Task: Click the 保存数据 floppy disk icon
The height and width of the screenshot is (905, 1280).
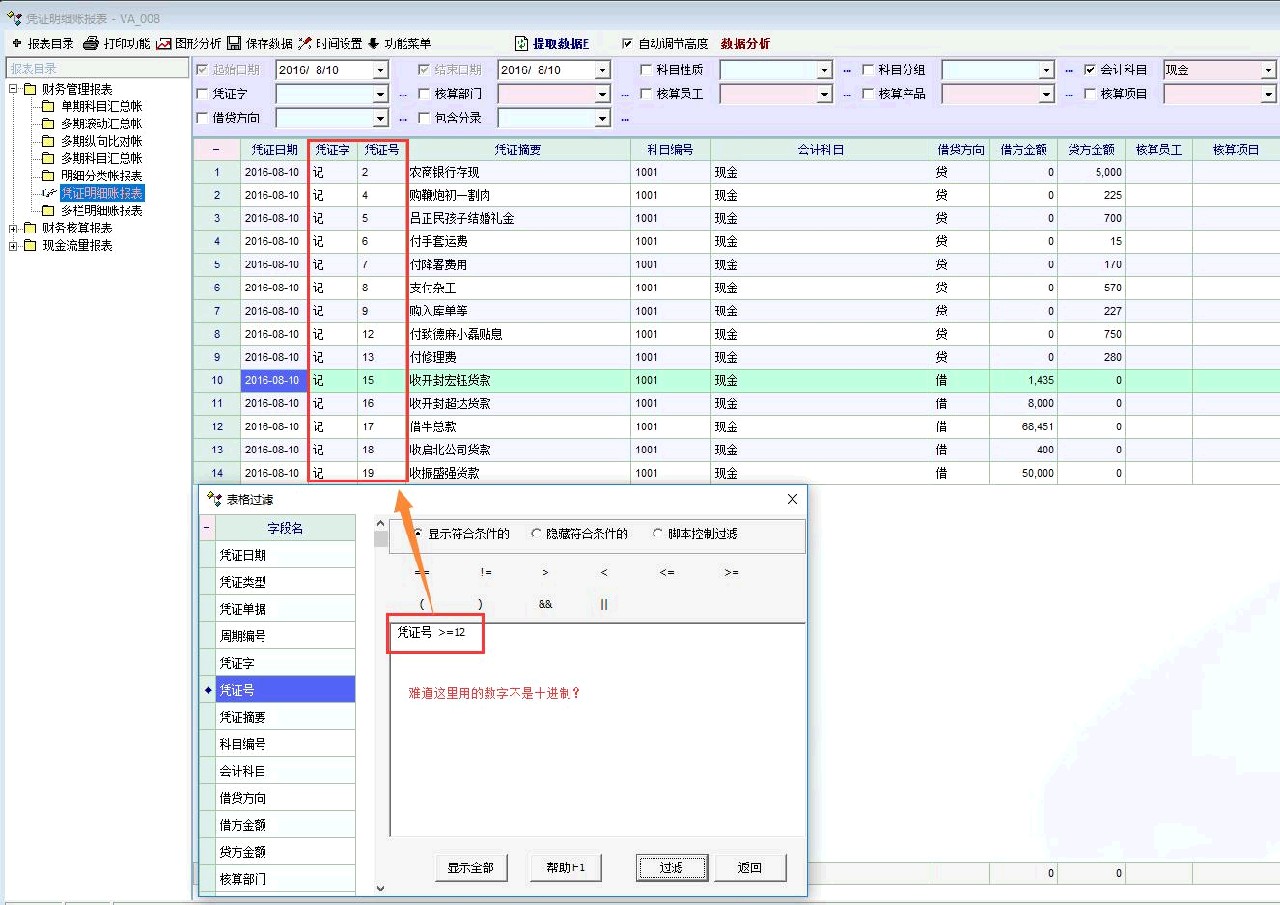Action: (234, 44)
